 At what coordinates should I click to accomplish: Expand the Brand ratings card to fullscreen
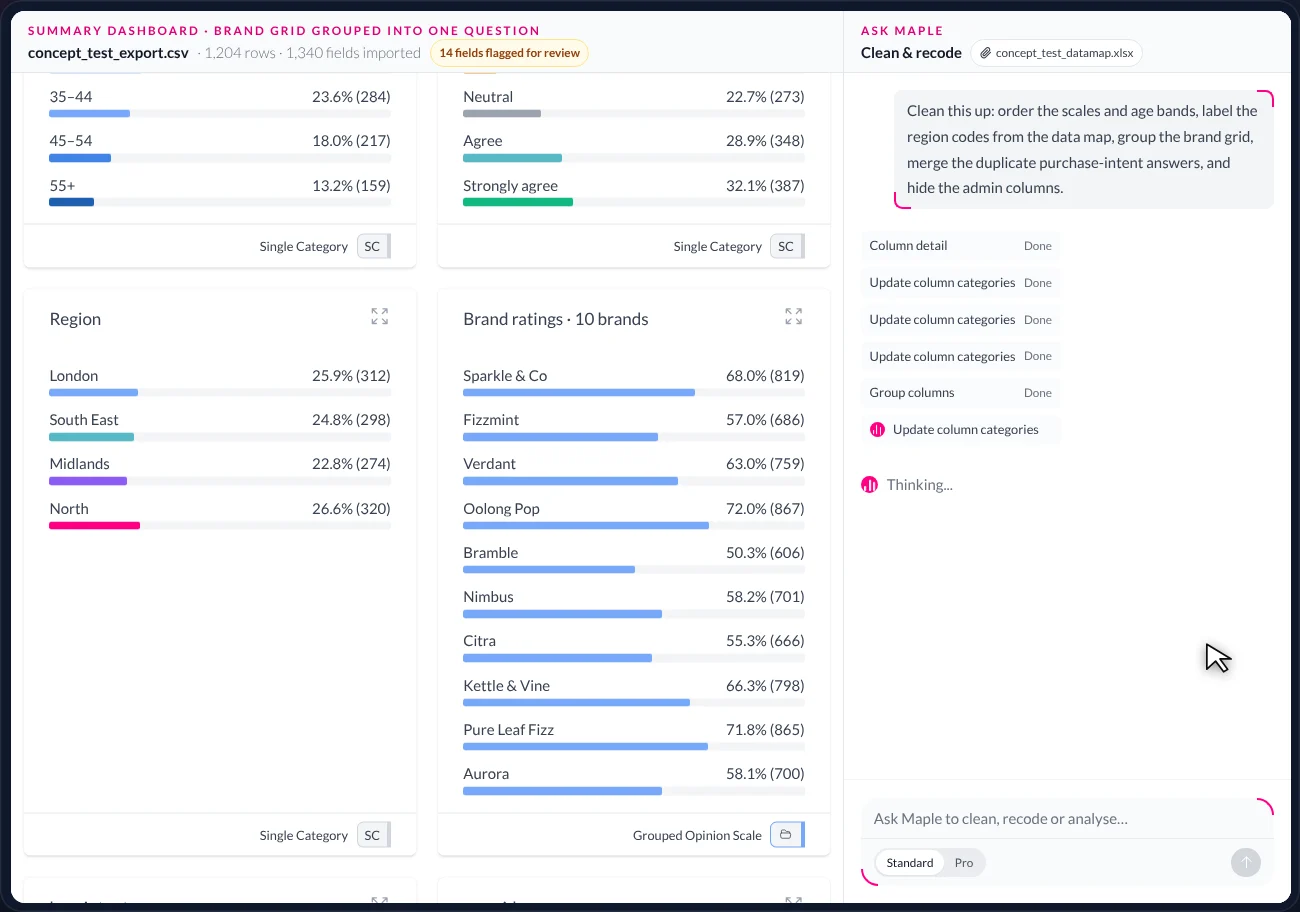794,317
